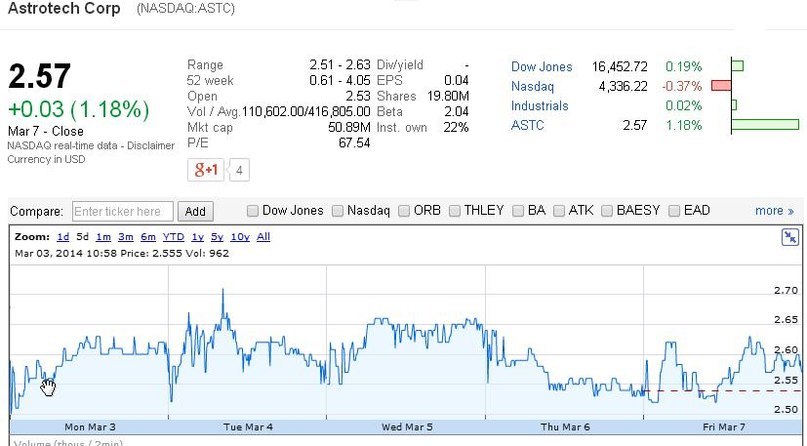Show All price history
Screen dimensions: 807x446
[264, 237]
